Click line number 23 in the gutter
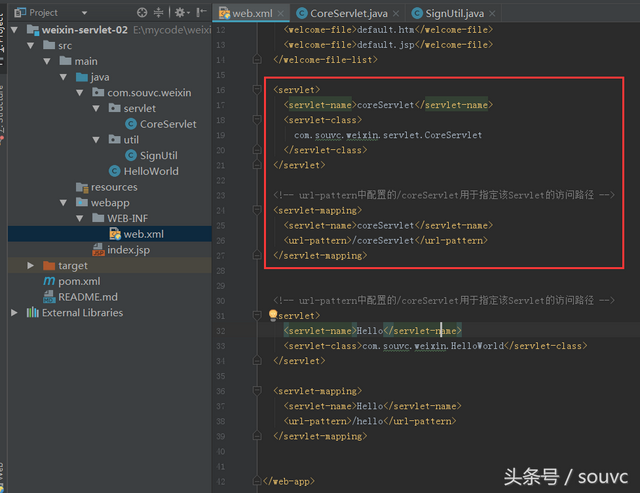The image size is (640, 493). tap(221, 195)
